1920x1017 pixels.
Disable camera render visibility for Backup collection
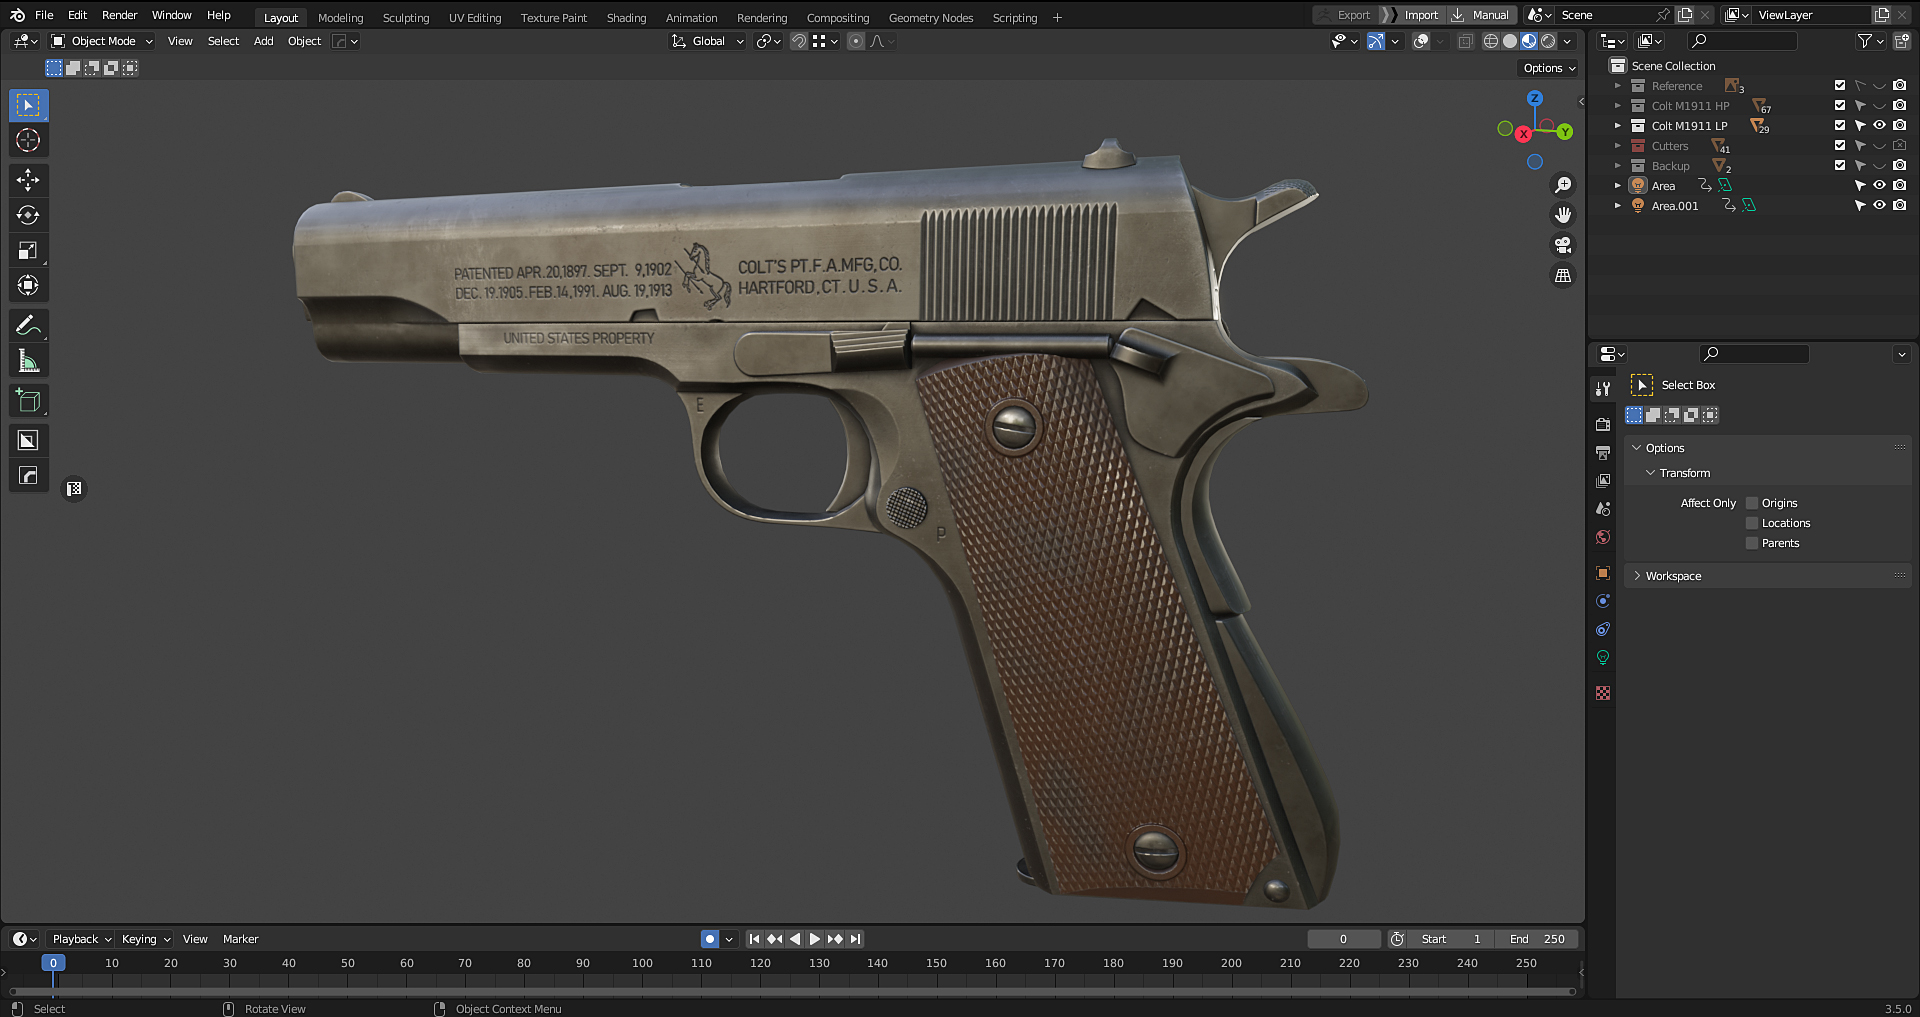click(1900, 165)
